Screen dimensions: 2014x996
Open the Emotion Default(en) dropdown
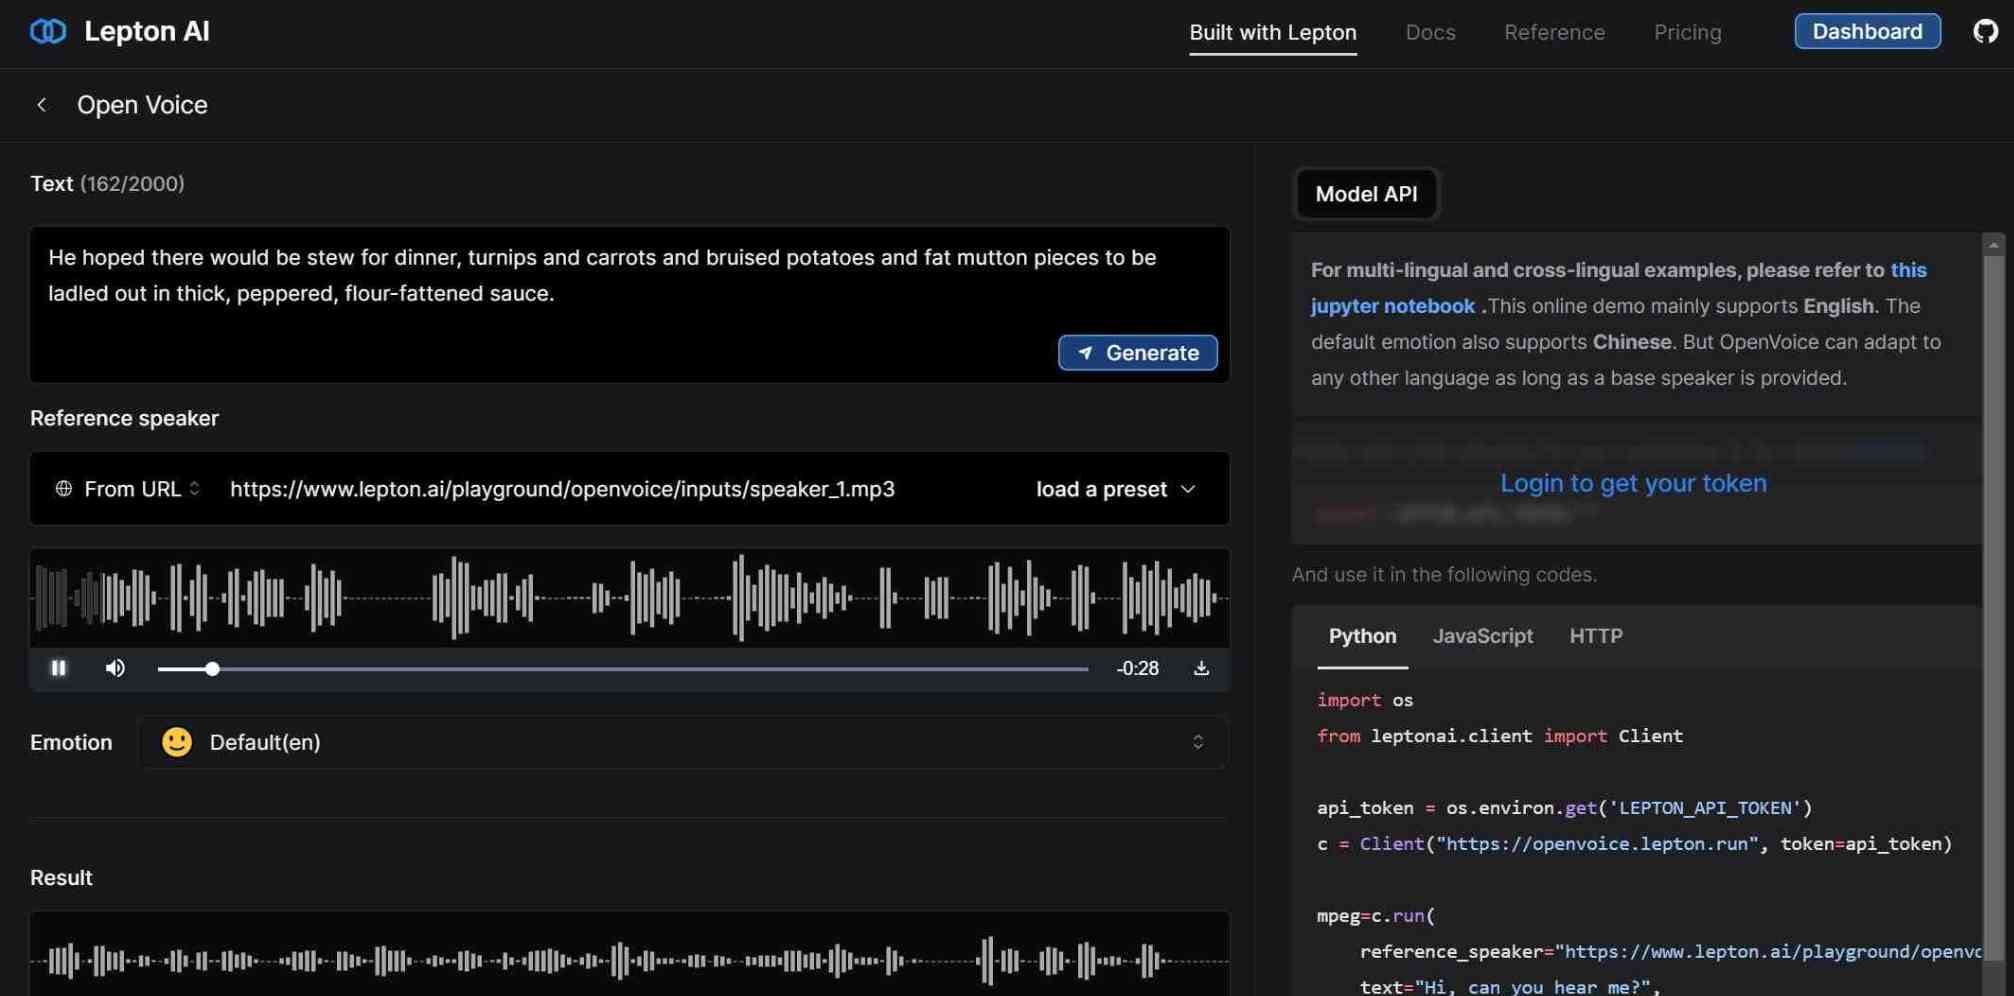[x=683, y=742]
